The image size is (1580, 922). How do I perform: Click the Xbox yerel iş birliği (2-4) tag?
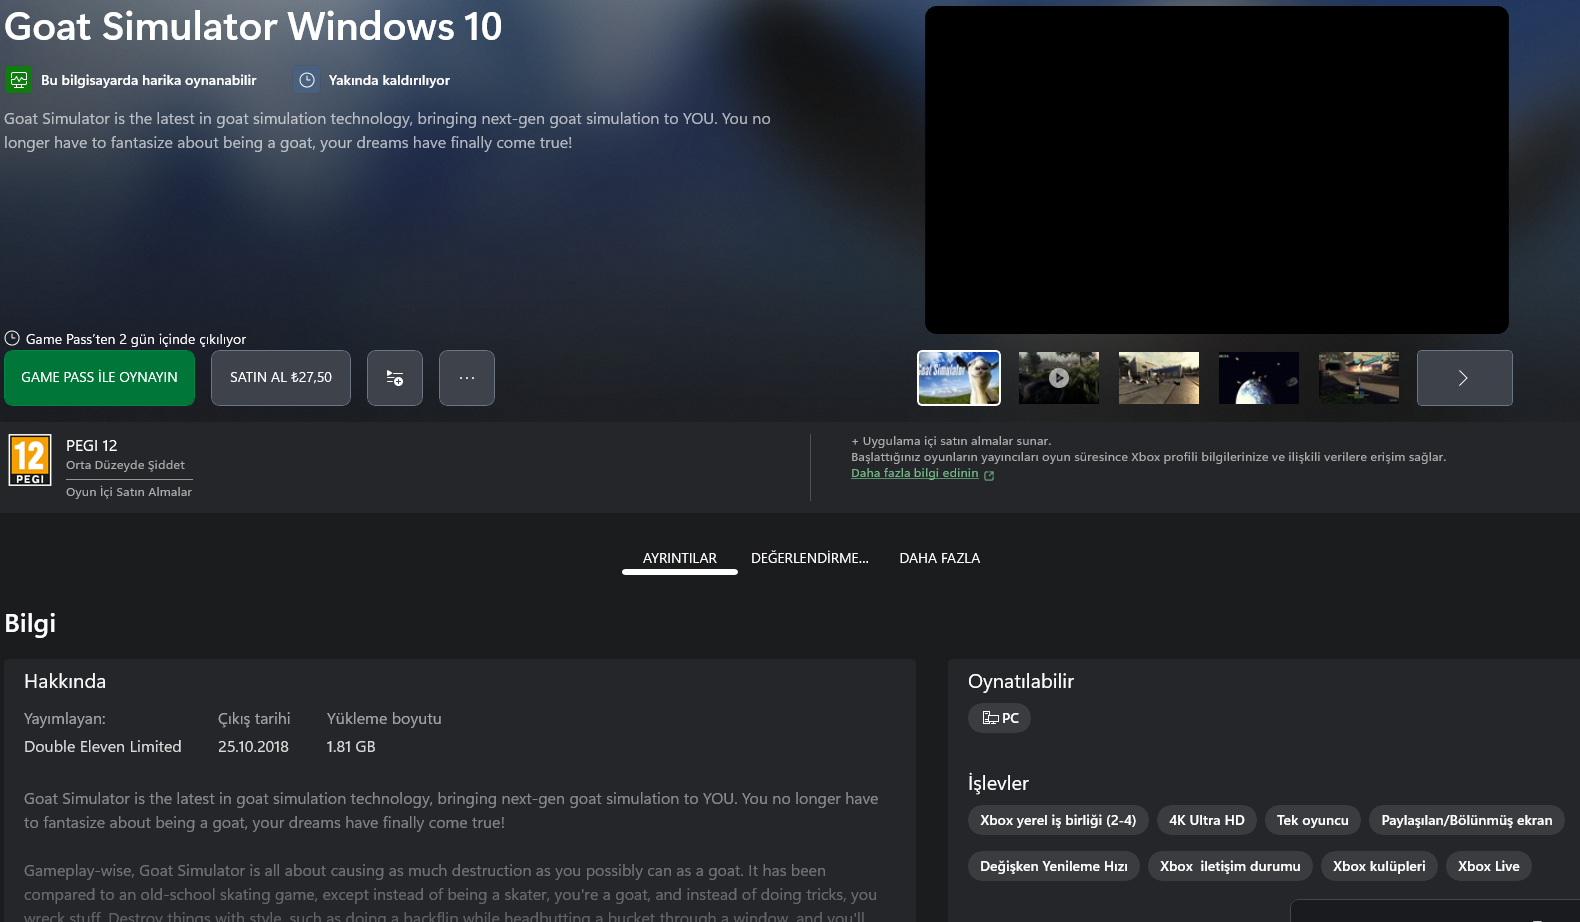pos(1058,820)
